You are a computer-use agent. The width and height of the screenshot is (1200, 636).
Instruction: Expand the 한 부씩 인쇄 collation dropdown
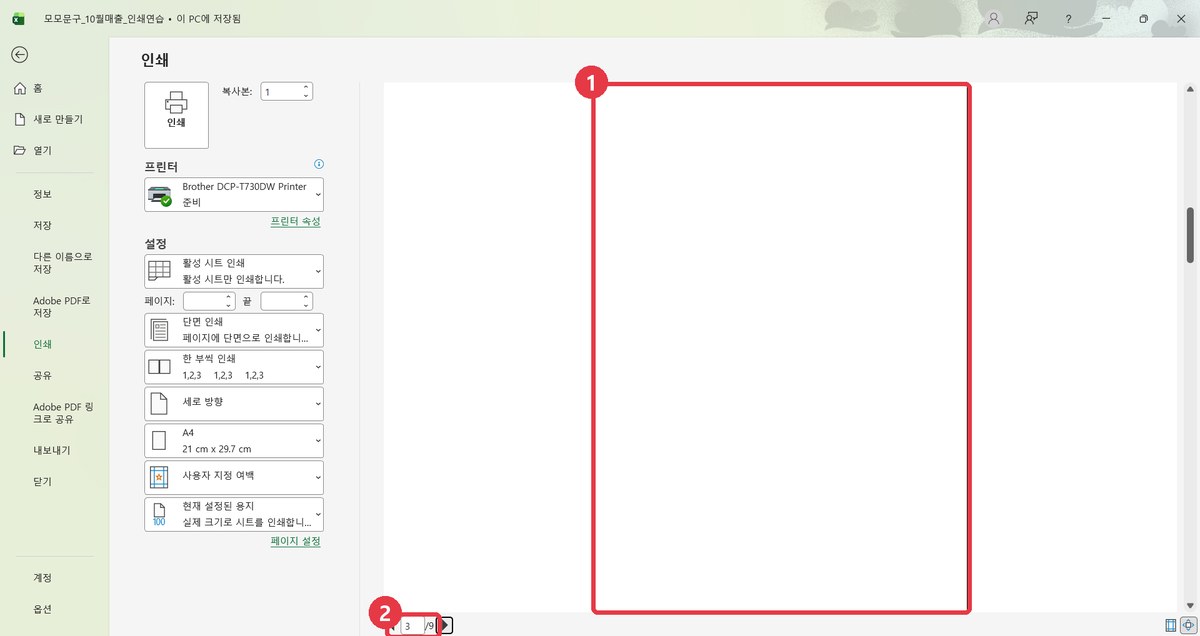(x=234, y=367)
